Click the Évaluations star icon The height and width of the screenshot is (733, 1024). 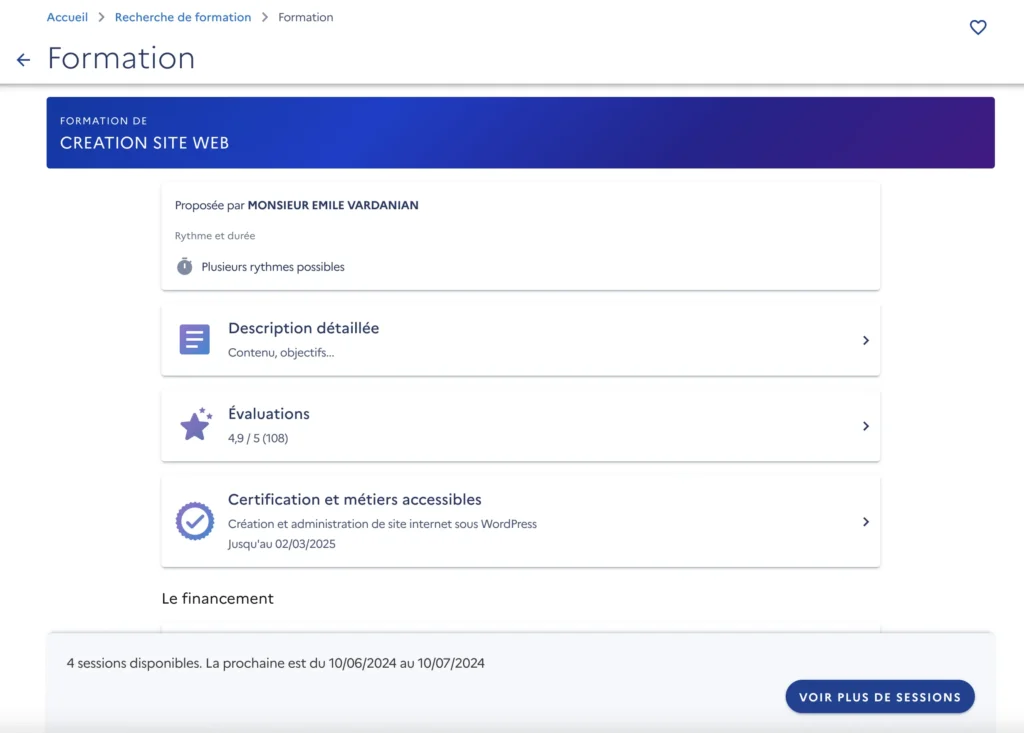(x=195, y=425)
